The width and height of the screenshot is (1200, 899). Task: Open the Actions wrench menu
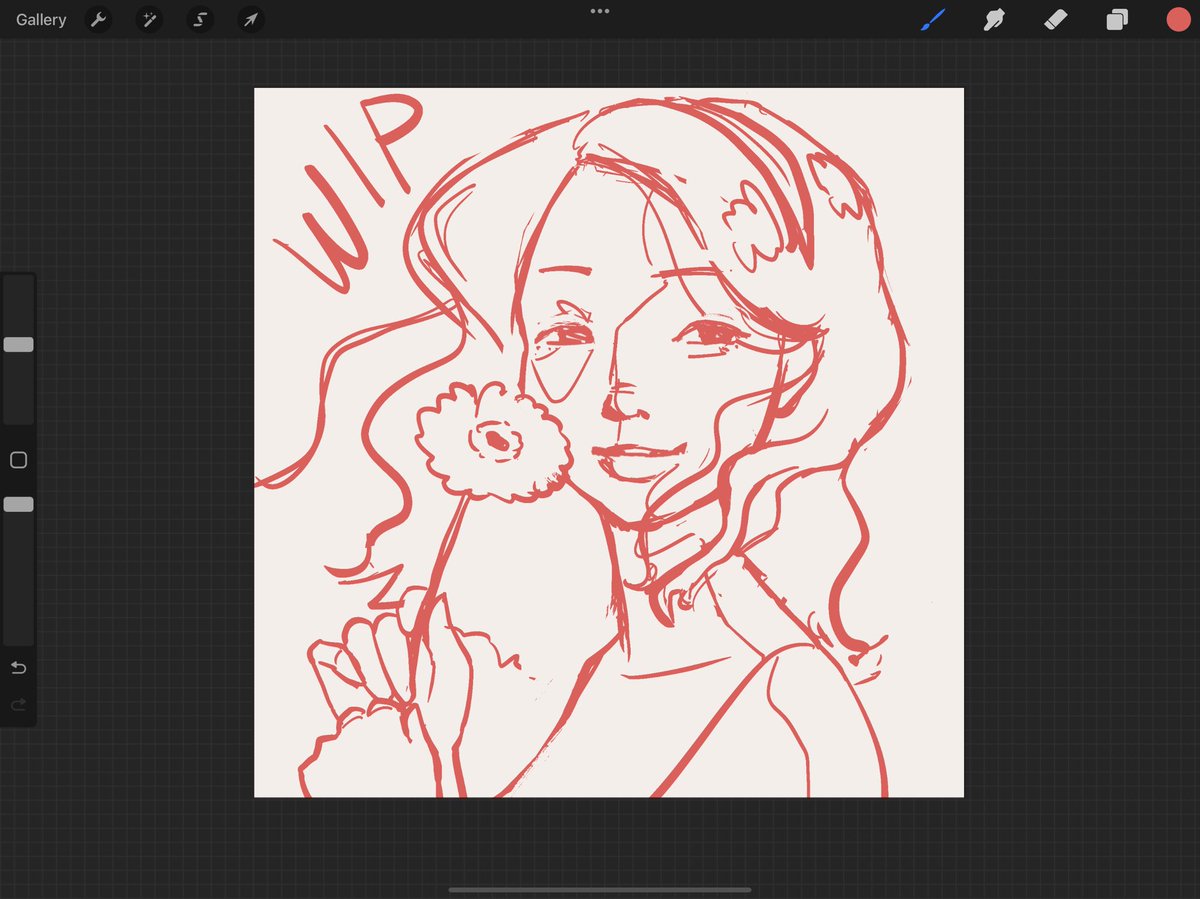point(98,19)
